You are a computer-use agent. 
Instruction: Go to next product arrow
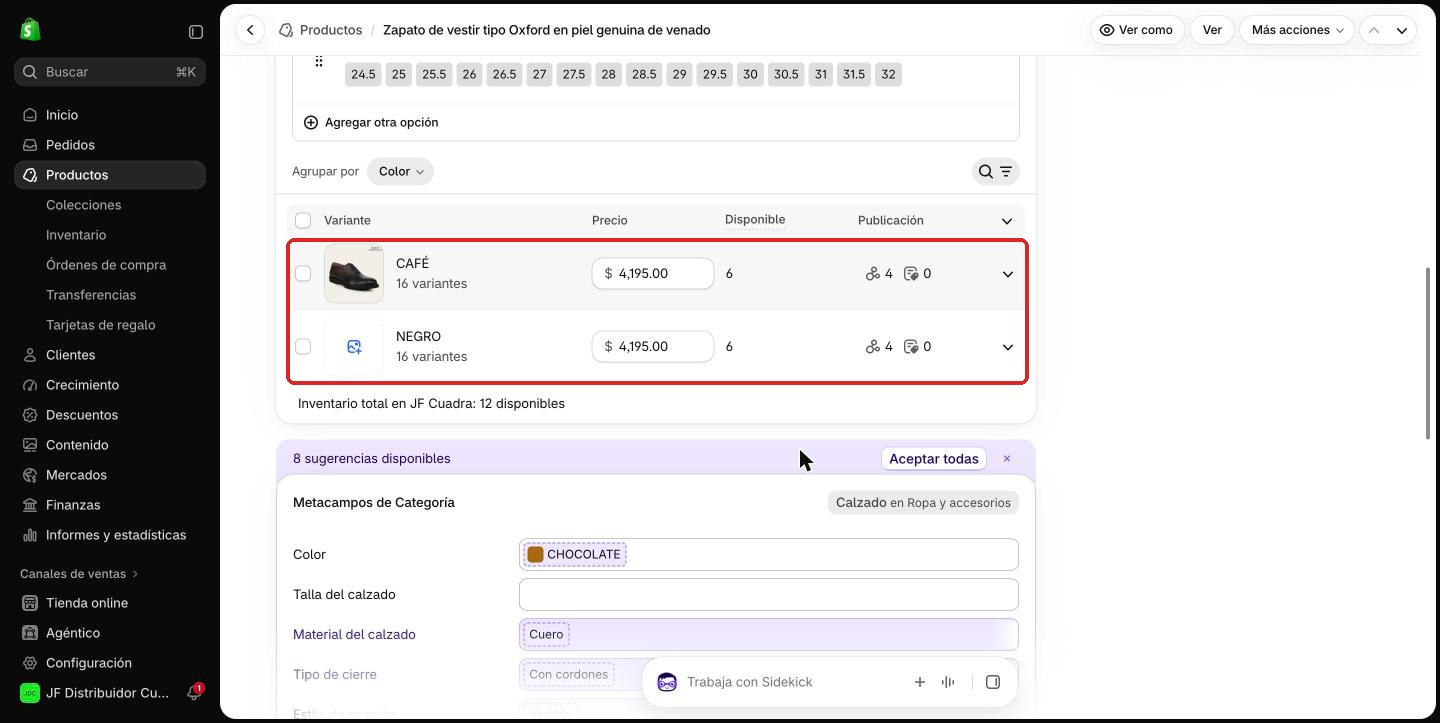[x=1402, y=30]
